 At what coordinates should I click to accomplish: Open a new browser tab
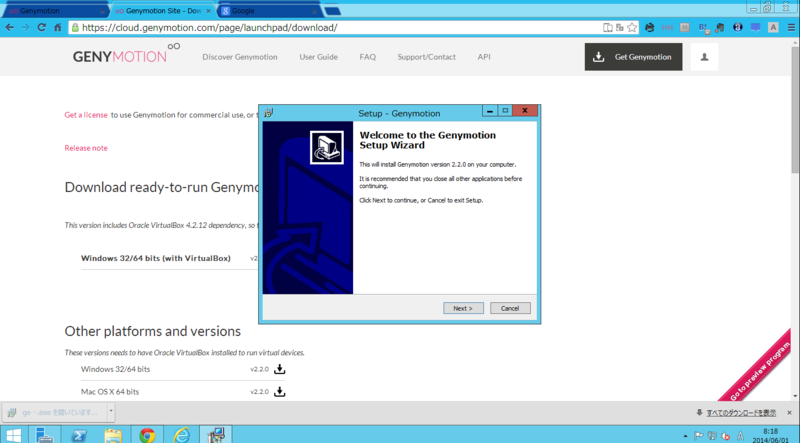[332, 11]
